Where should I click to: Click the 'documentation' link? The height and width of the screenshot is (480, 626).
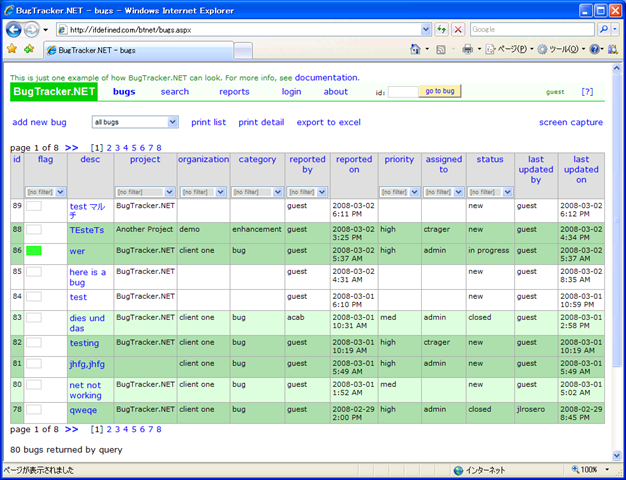click(x=327, y=77)
